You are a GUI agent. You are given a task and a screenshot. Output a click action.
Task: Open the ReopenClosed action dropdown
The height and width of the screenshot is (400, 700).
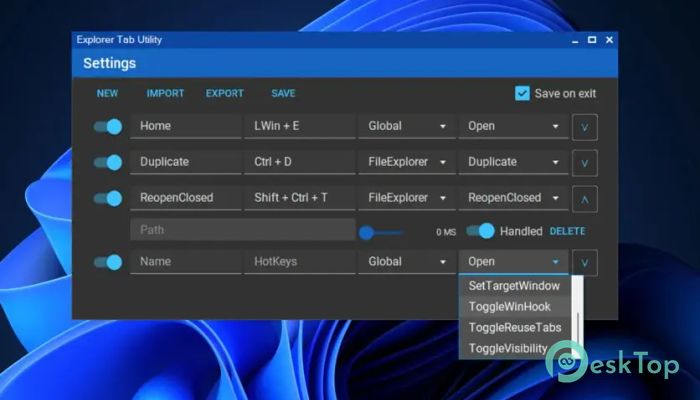513,198
